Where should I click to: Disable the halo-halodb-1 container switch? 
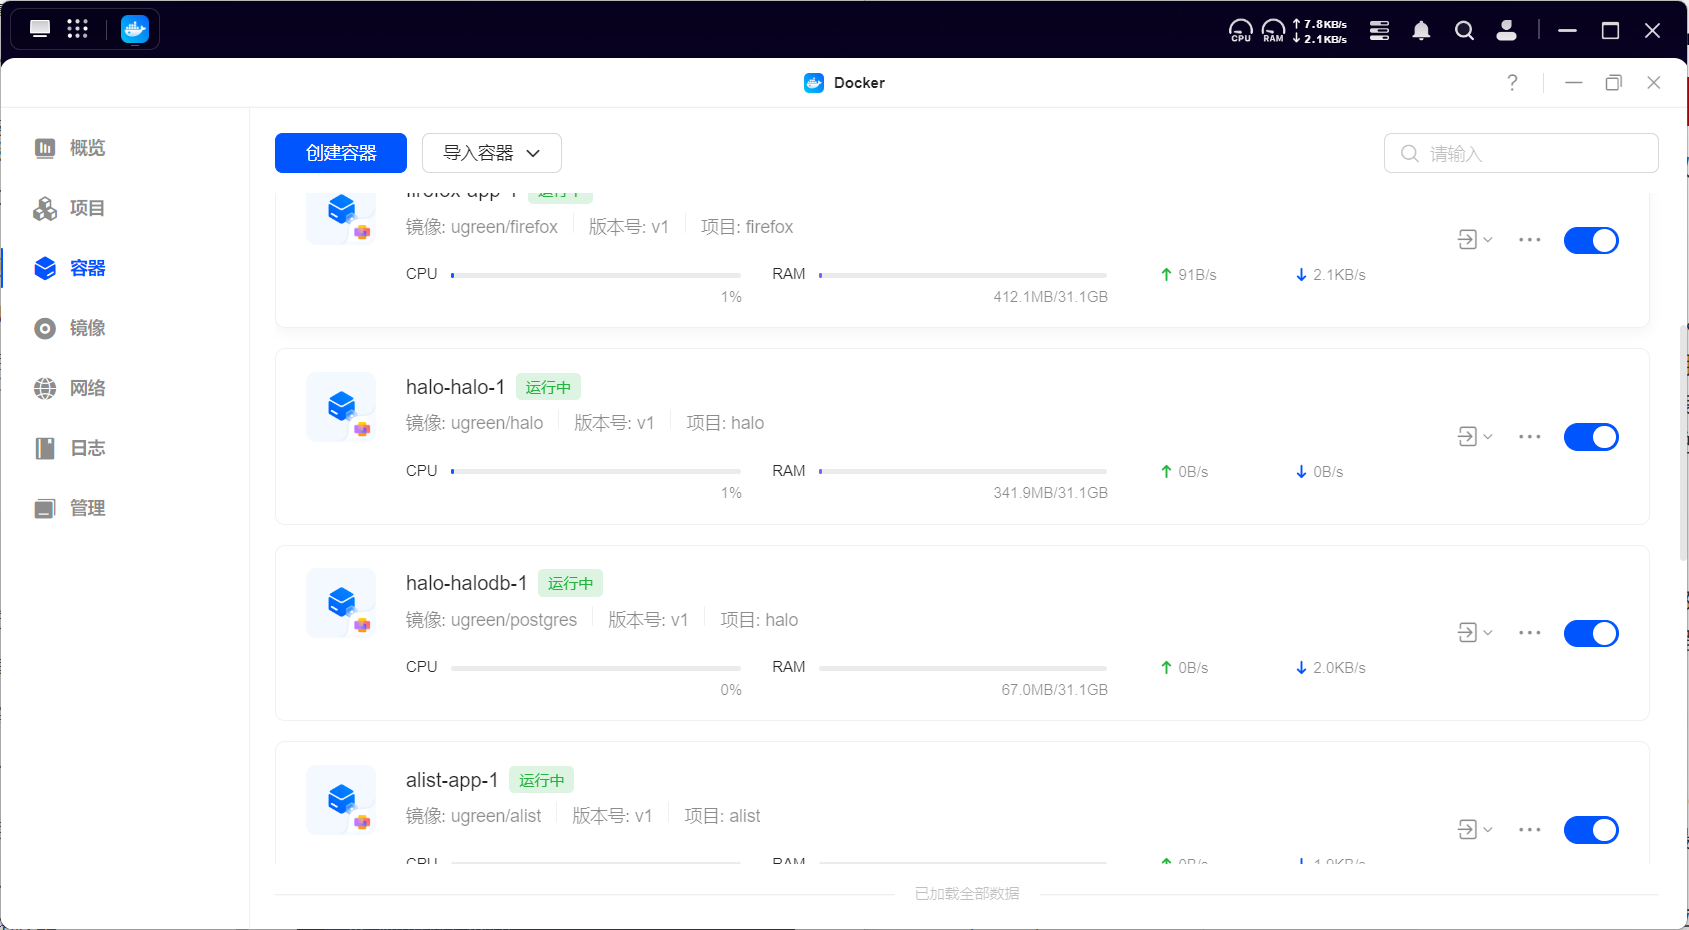(x=1590, y=633)
